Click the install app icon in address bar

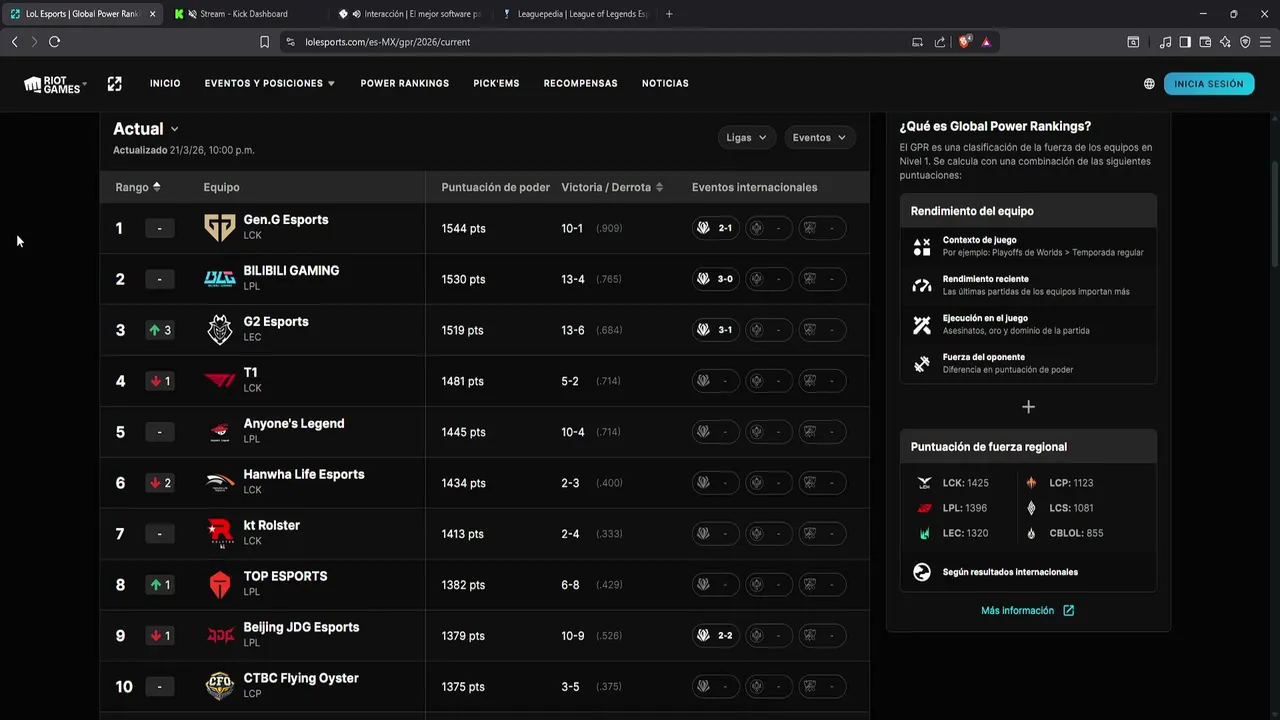(918, 42)
